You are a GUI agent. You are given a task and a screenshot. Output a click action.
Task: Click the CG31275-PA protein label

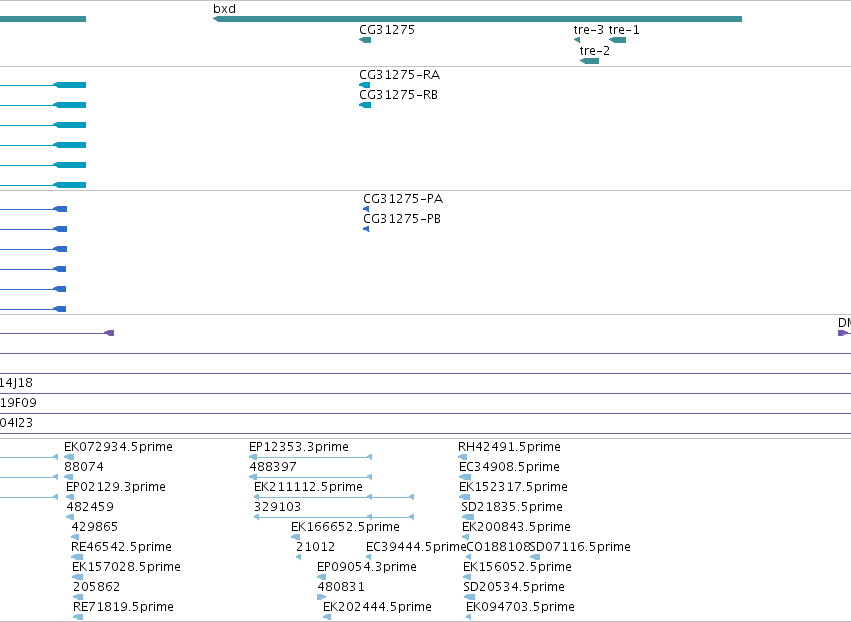pos(403,199)
